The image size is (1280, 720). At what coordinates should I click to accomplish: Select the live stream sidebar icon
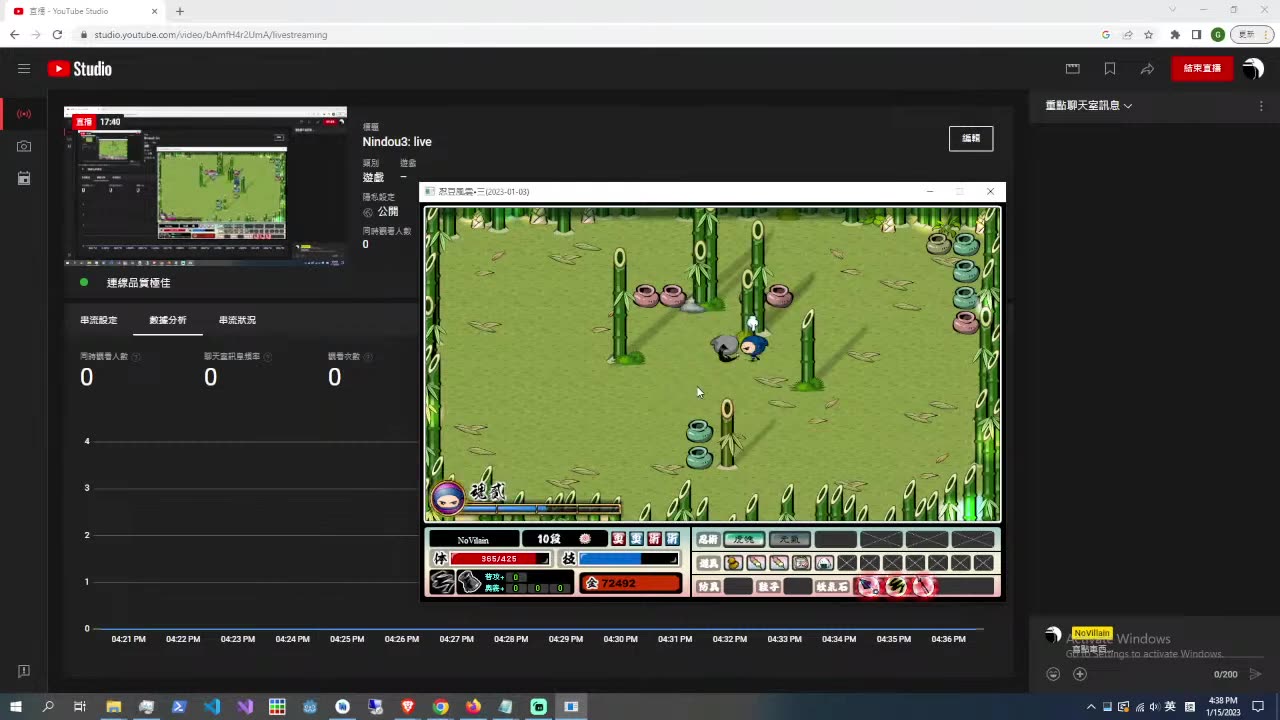(x=24, y=114)
